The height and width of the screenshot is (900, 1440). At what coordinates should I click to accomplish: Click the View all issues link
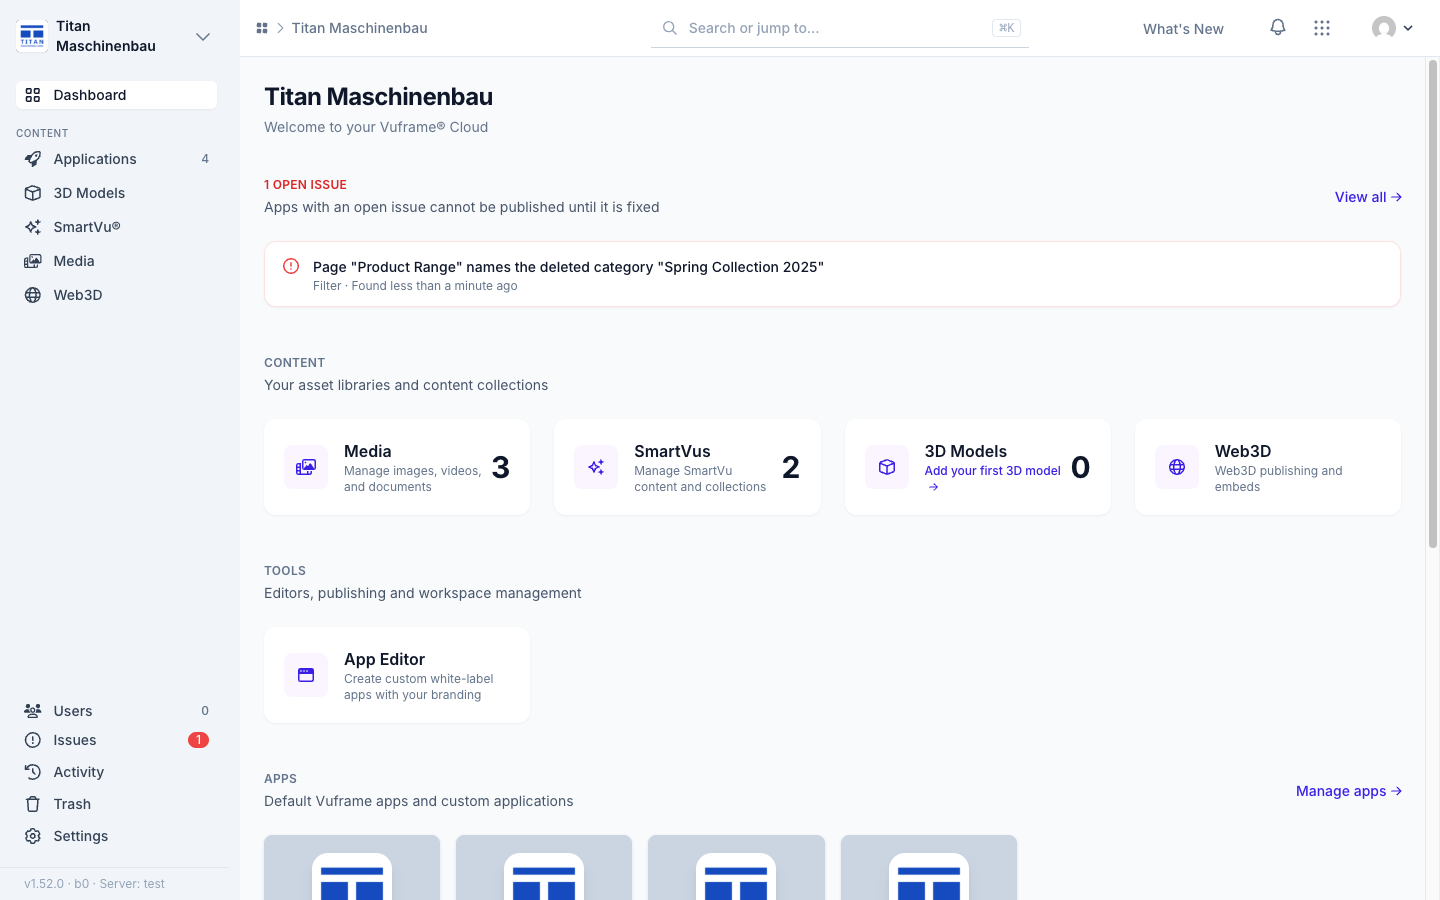point(1368,197)
